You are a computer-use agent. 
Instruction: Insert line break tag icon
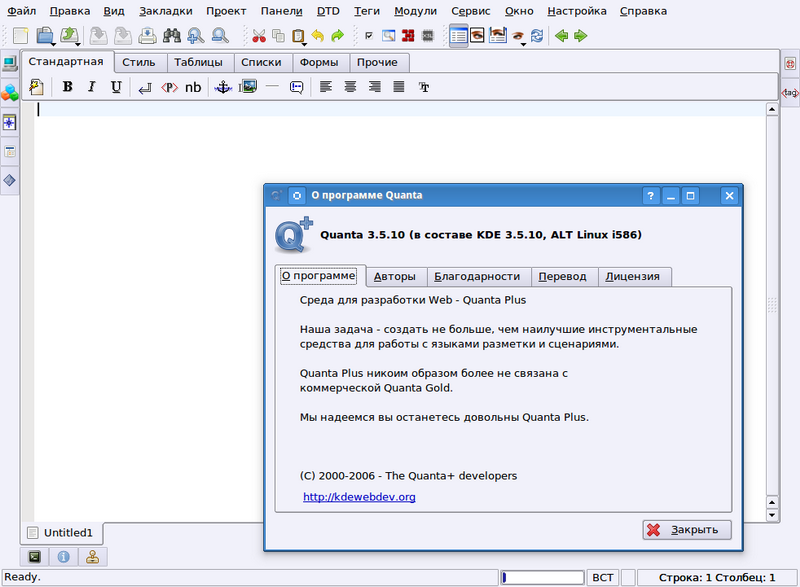(x=145, y=88)
